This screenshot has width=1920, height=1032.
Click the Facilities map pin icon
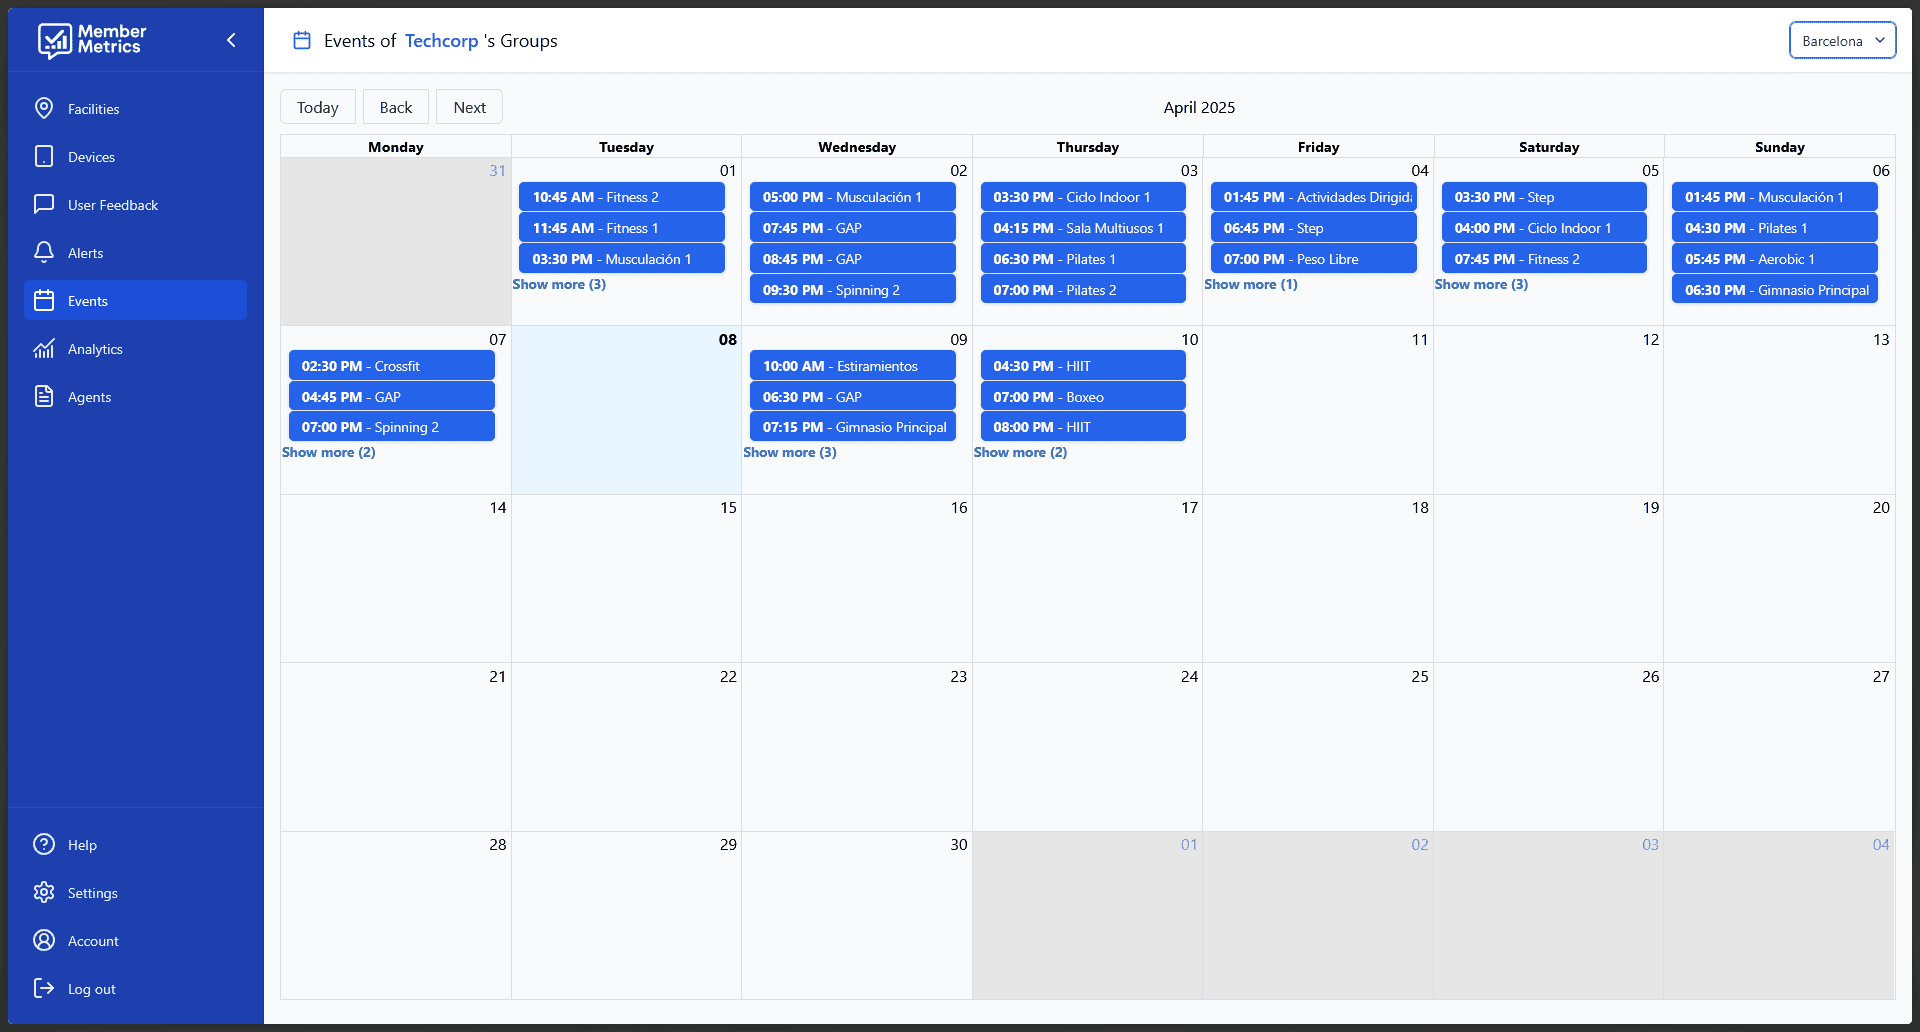(x=44, y=108)
